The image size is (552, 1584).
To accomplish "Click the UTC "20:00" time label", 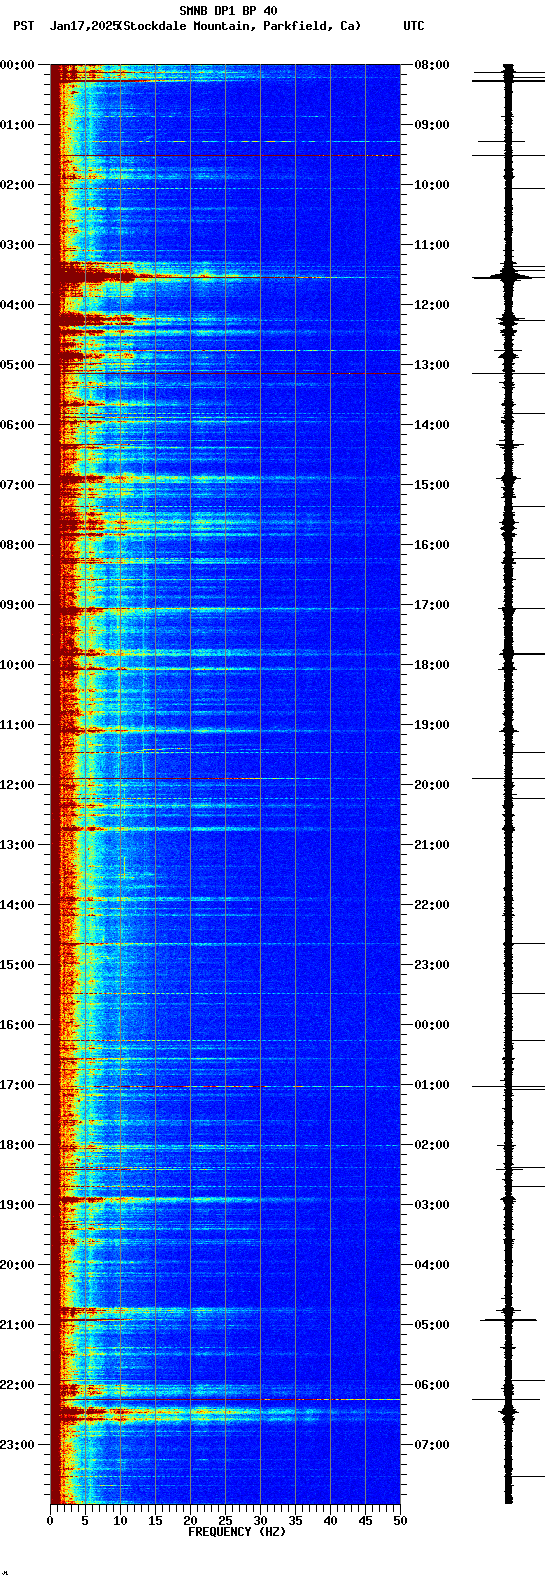I will (x=432, y=785).
